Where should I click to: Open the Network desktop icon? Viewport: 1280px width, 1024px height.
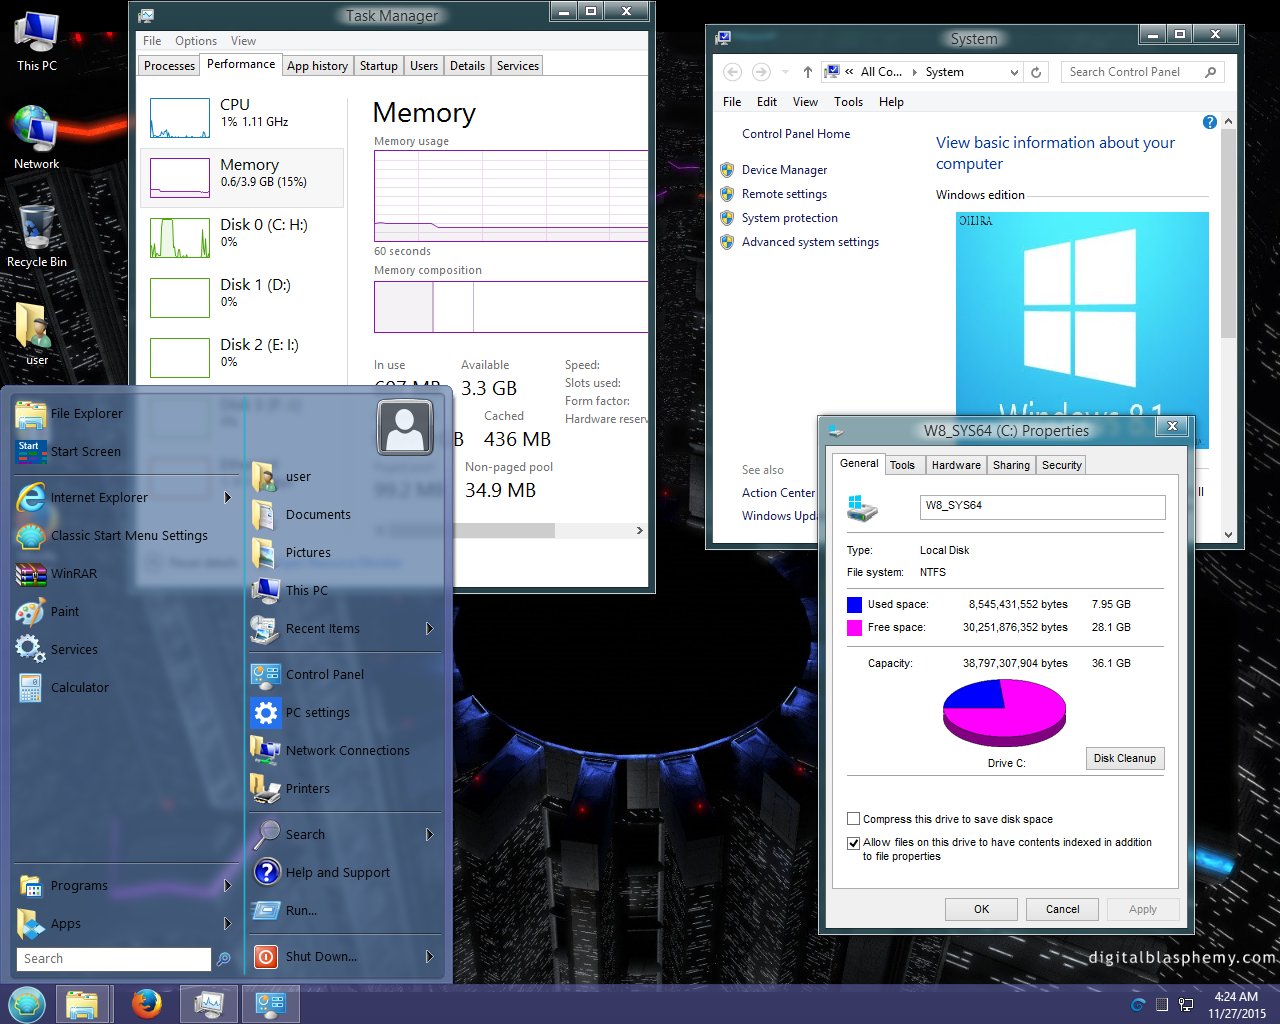[x=36, y=138]
